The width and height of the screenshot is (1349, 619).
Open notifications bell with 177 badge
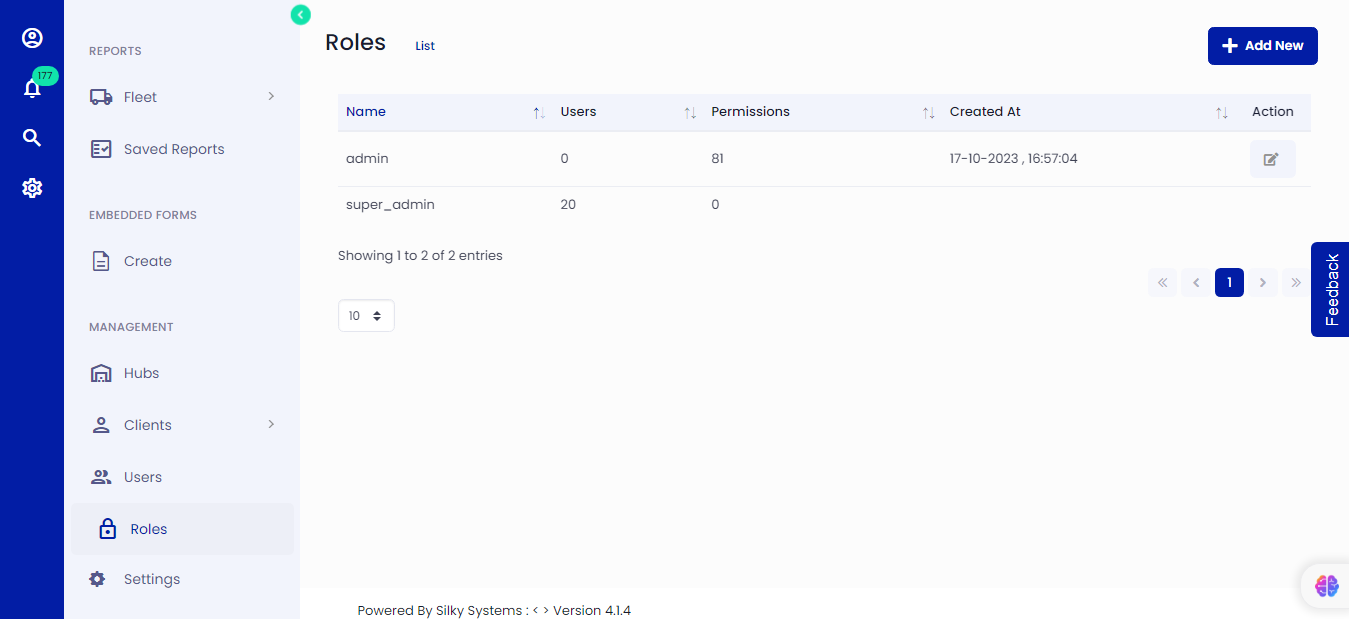(32, 88)
